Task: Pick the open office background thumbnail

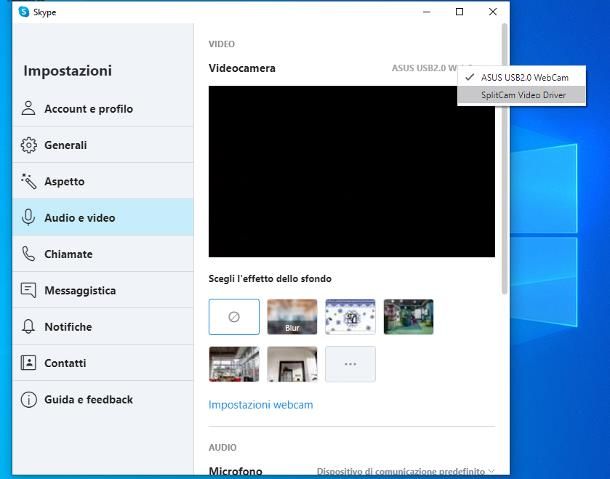Action: [234, 364]
